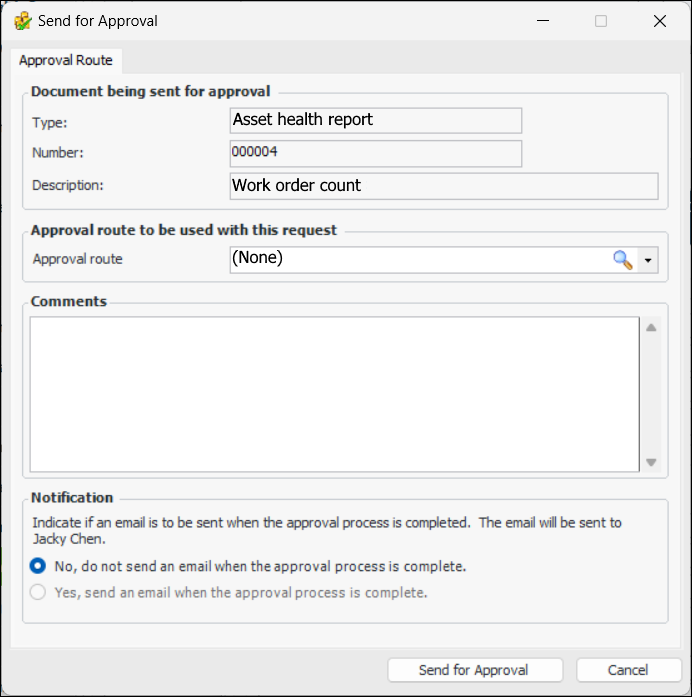Viewport: 692px width, 697px height.
Task: Click the Send for Approval title bar icon
Action: [x=22, y=20]
